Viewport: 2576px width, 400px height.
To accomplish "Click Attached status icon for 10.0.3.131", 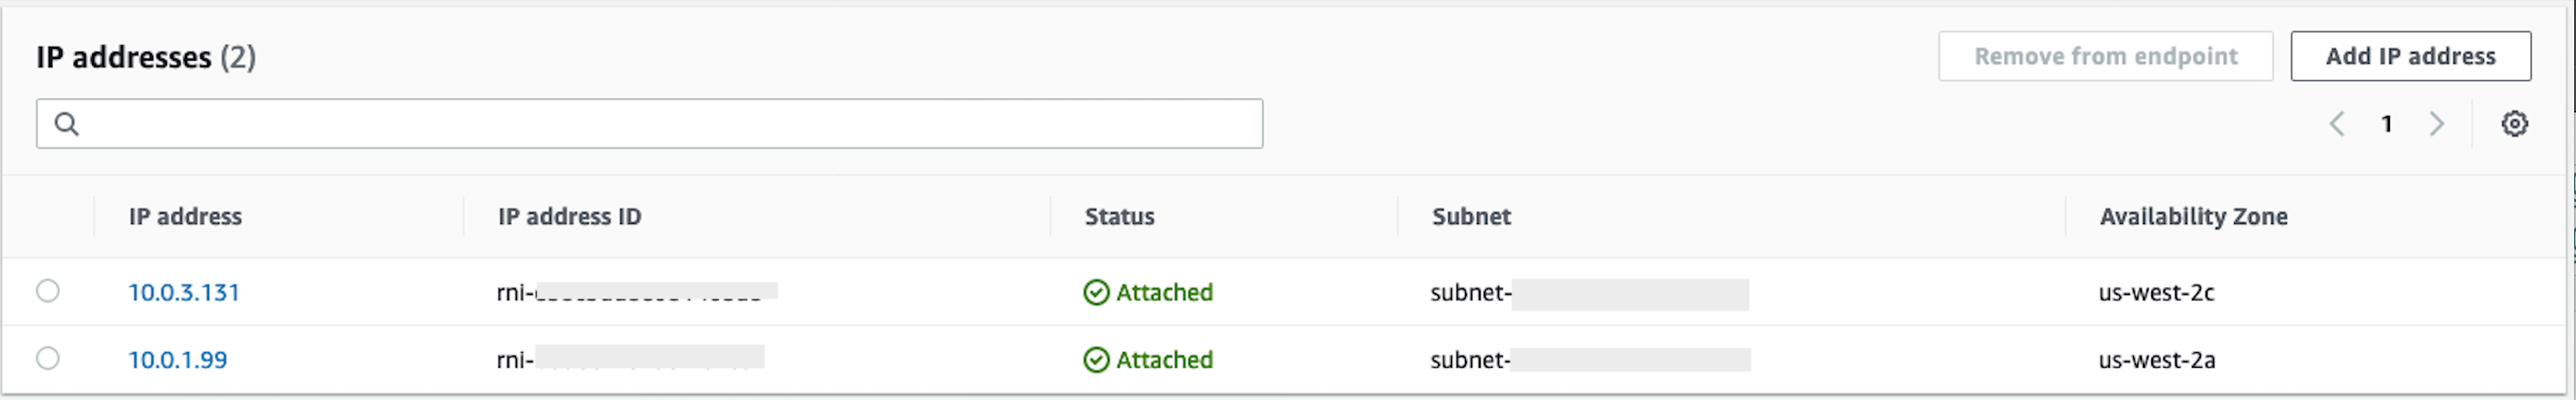I will pos(1096,292).
